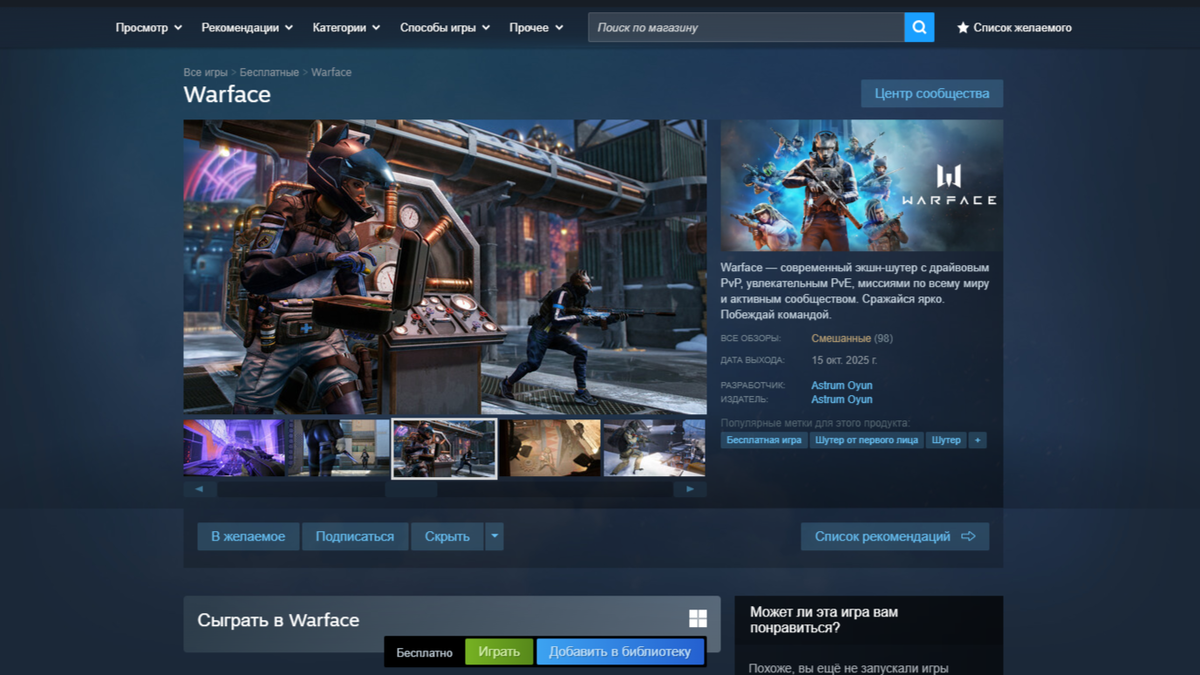
Task: Go to Все игры breadcrumb
Action: point(205,73)
